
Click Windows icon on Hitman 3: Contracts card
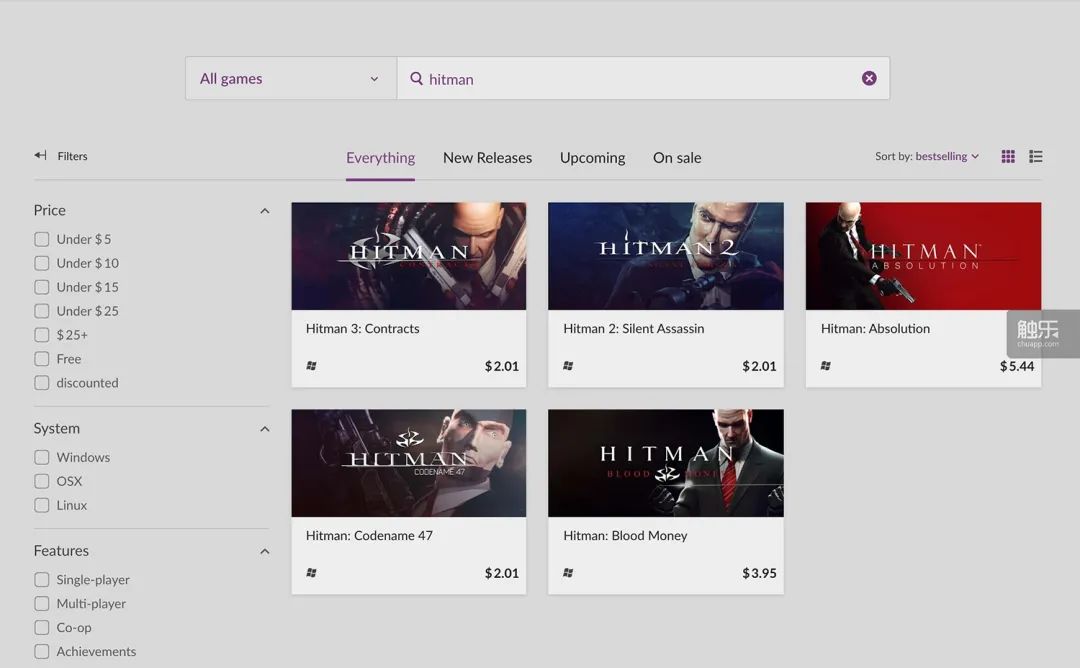(x=311, y=366)
